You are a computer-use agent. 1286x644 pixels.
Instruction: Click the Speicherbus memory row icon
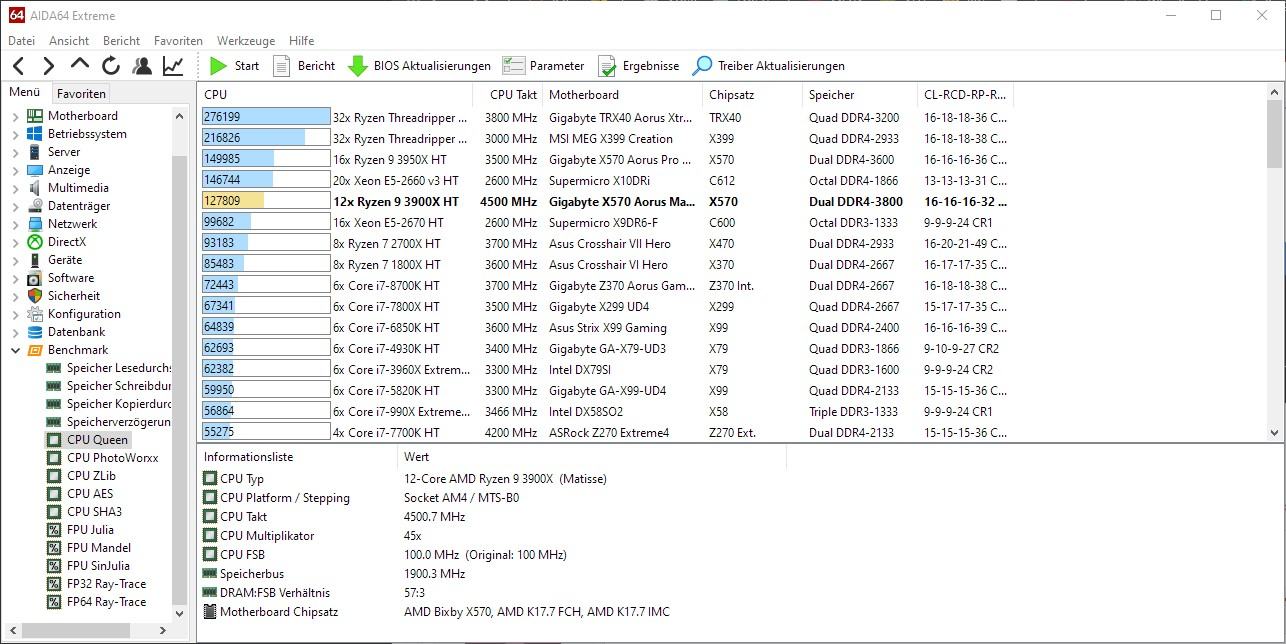click(210, 574)
